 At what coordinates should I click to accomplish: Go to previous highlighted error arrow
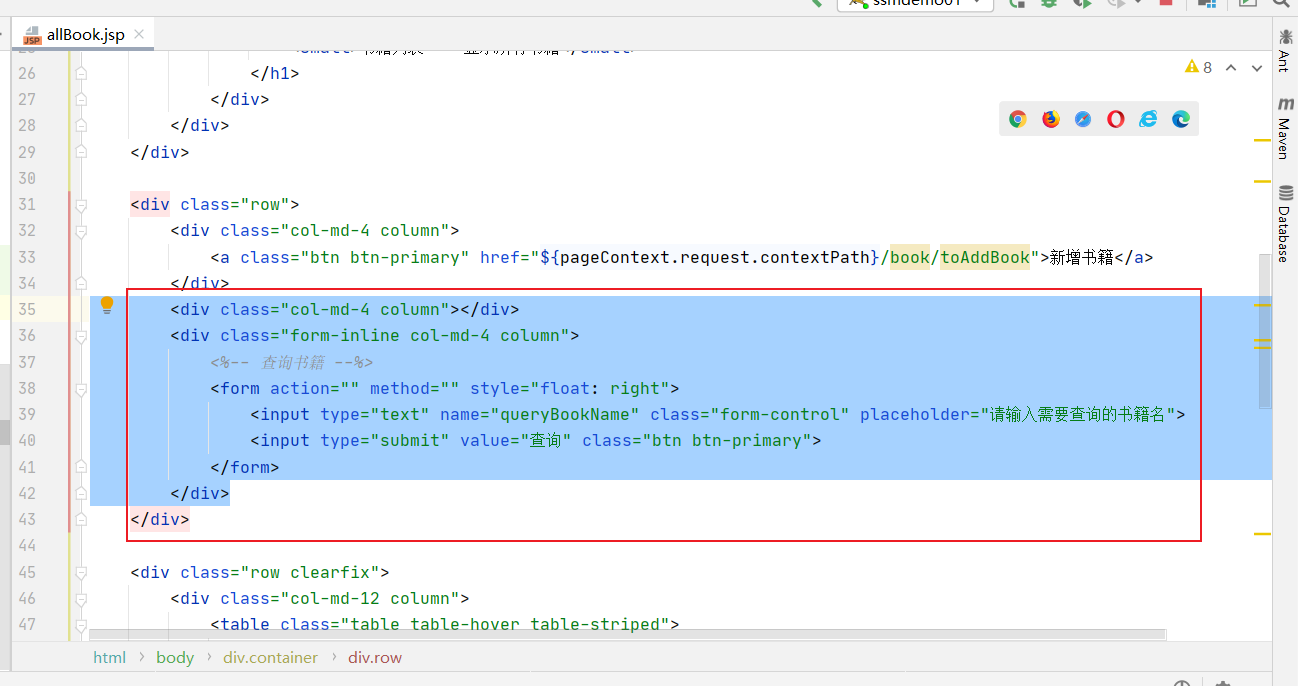[1231, 68]
